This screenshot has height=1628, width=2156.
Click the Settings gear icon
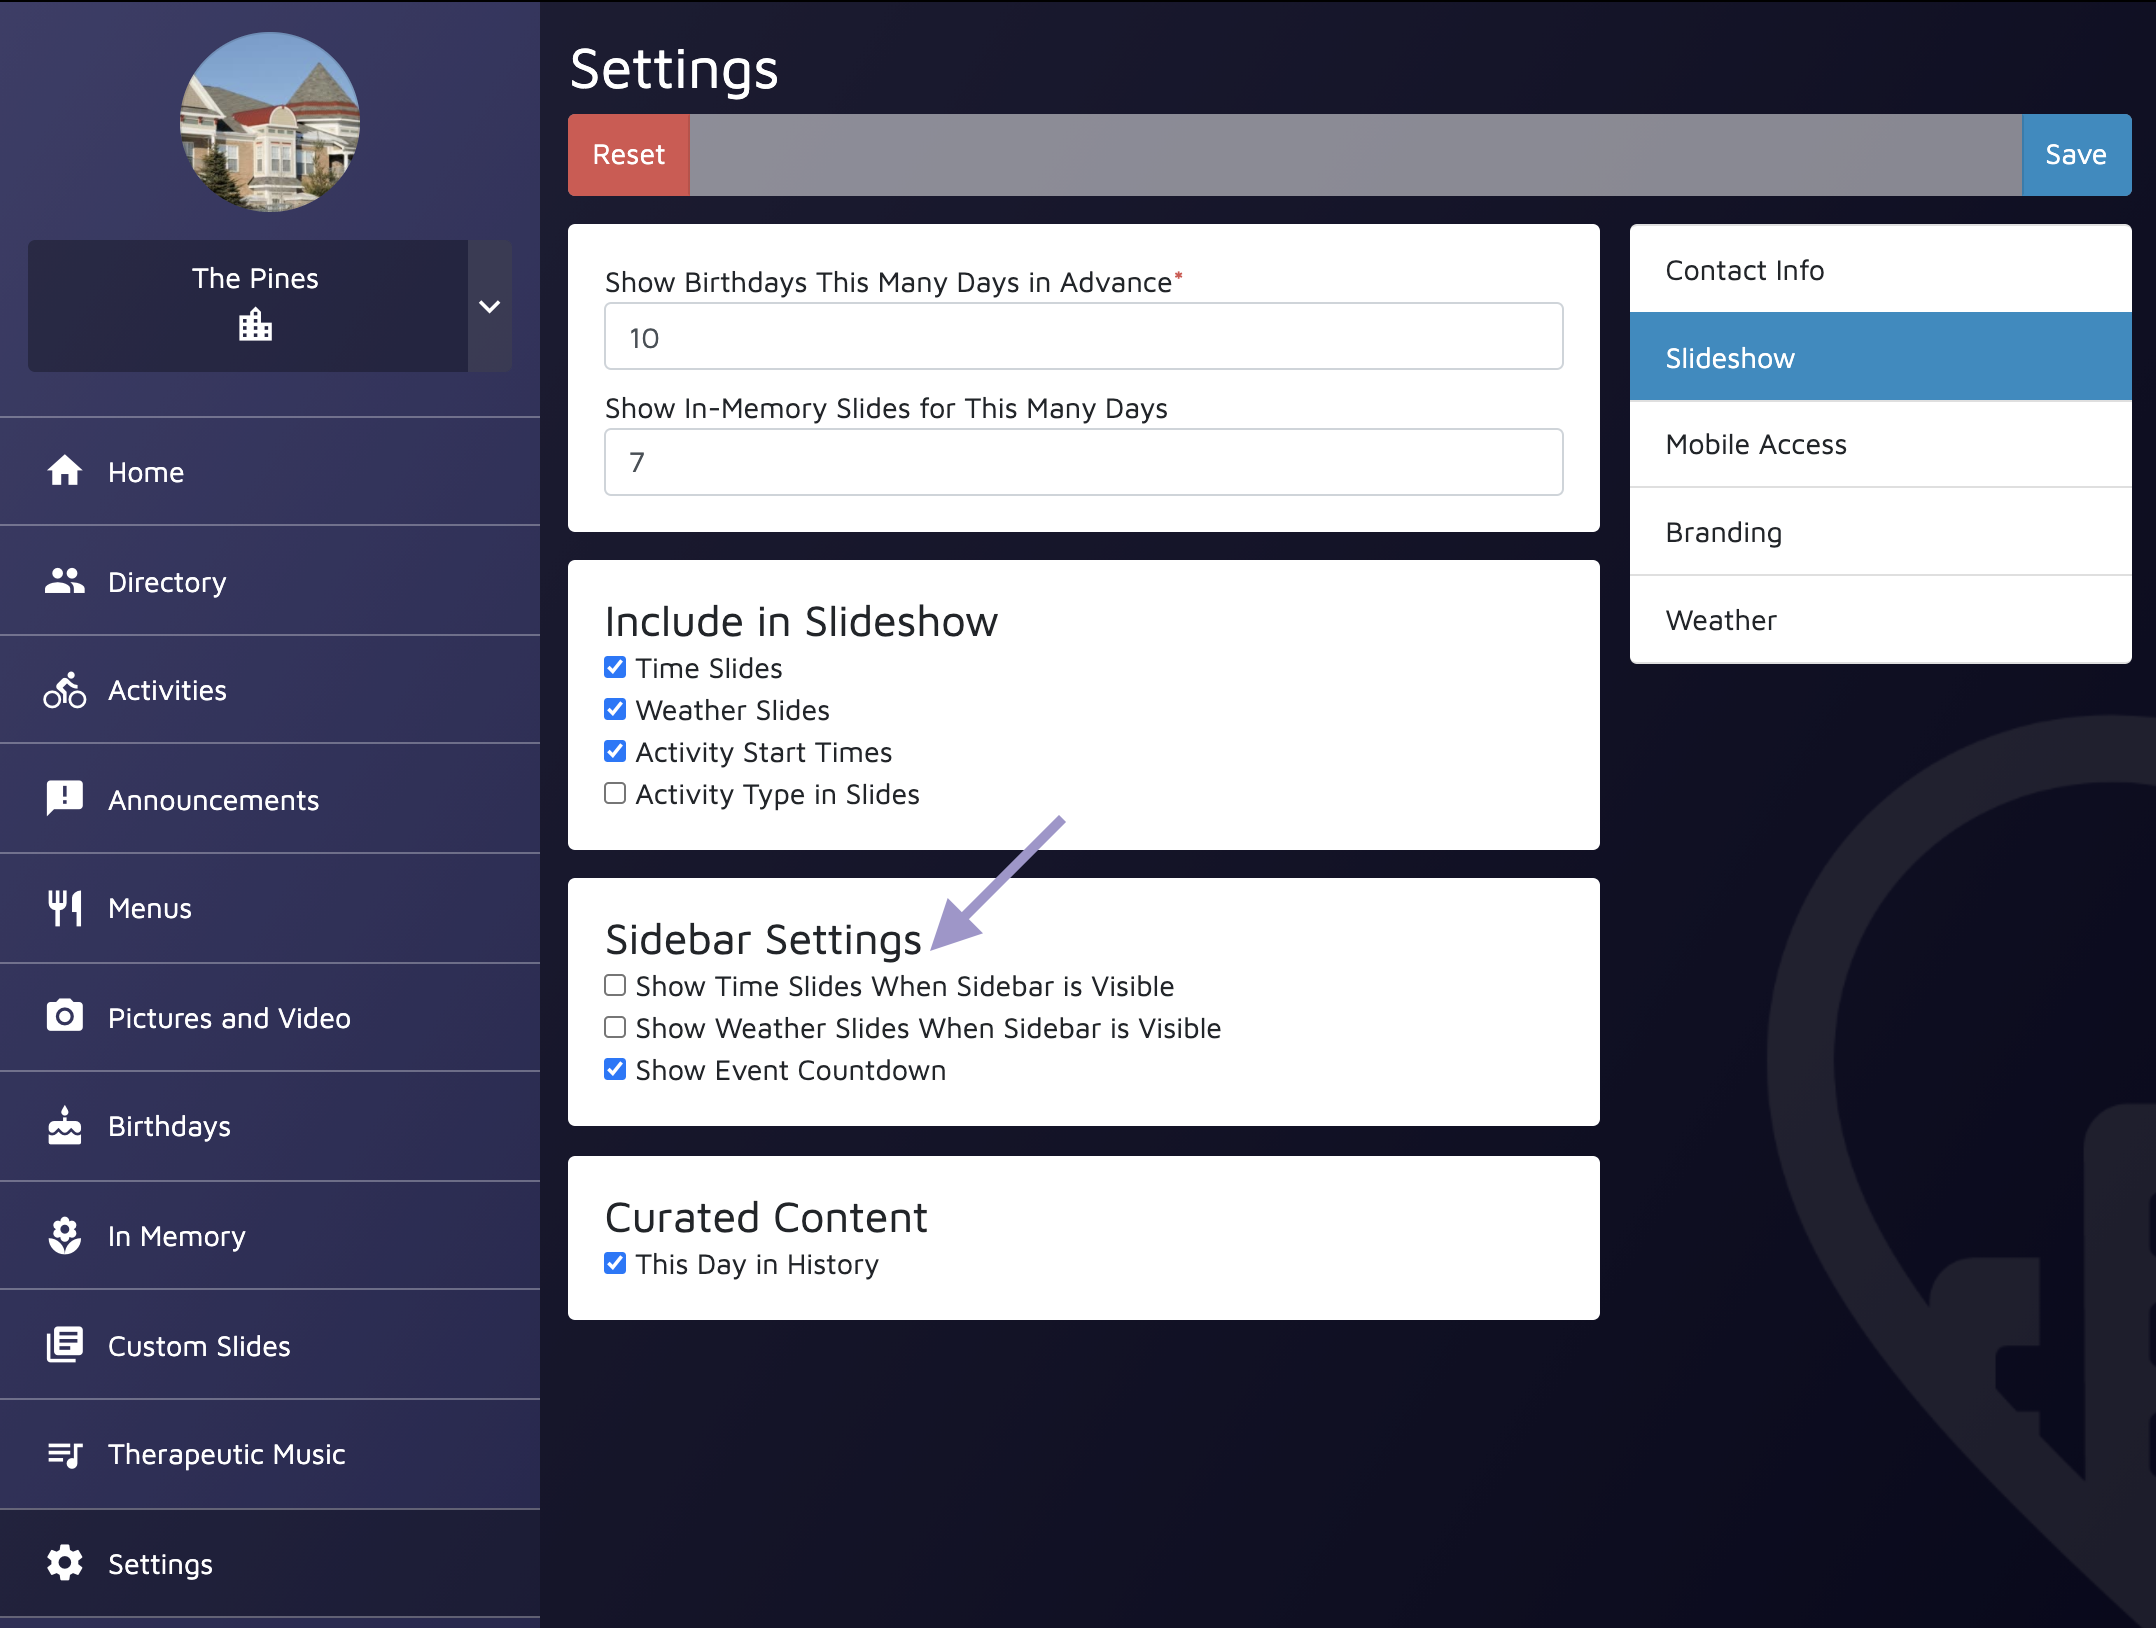tap(65, 1563)
